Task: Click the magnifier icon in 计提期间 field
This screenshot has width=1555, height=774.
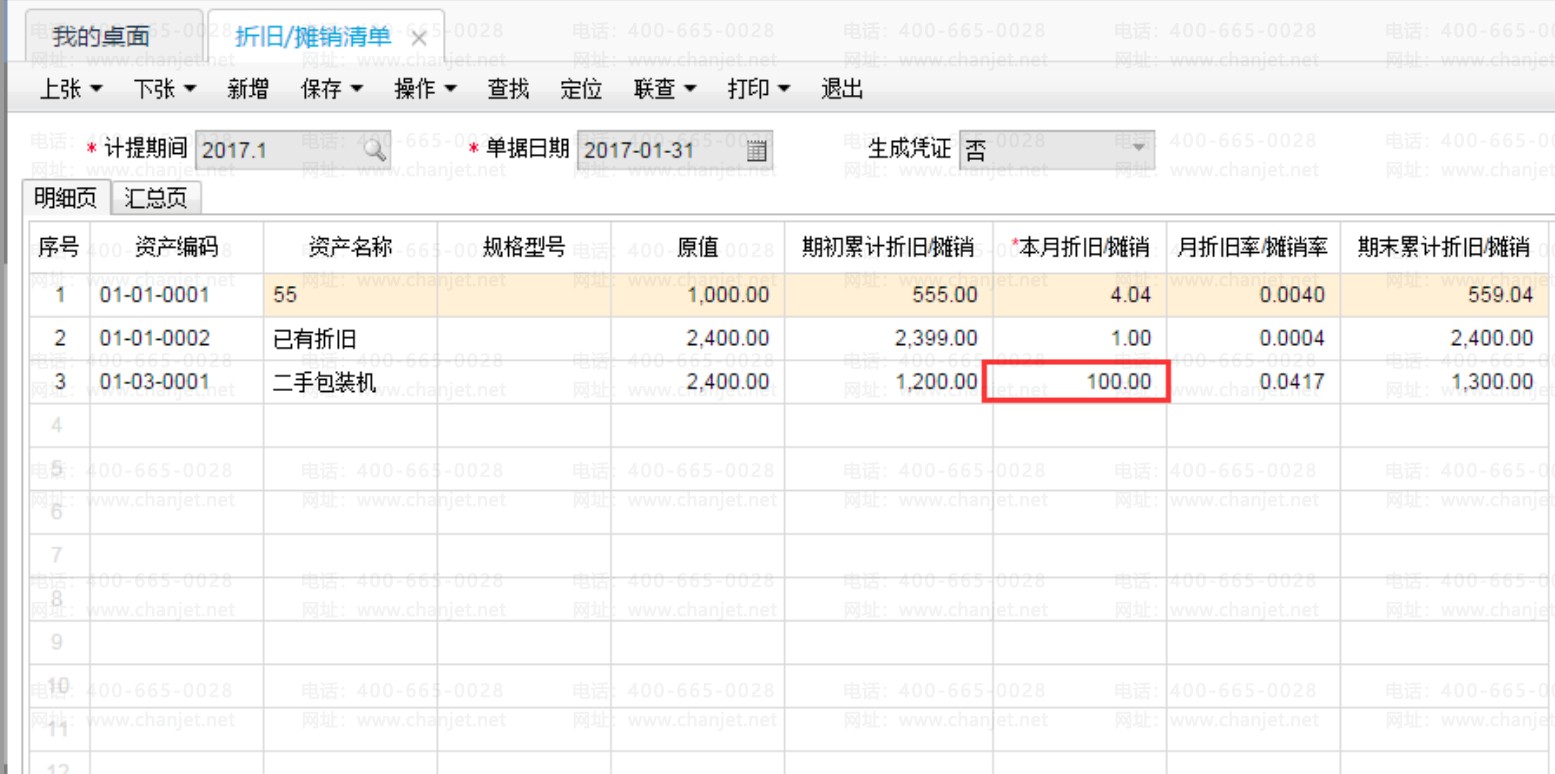Action: (373, 150)
